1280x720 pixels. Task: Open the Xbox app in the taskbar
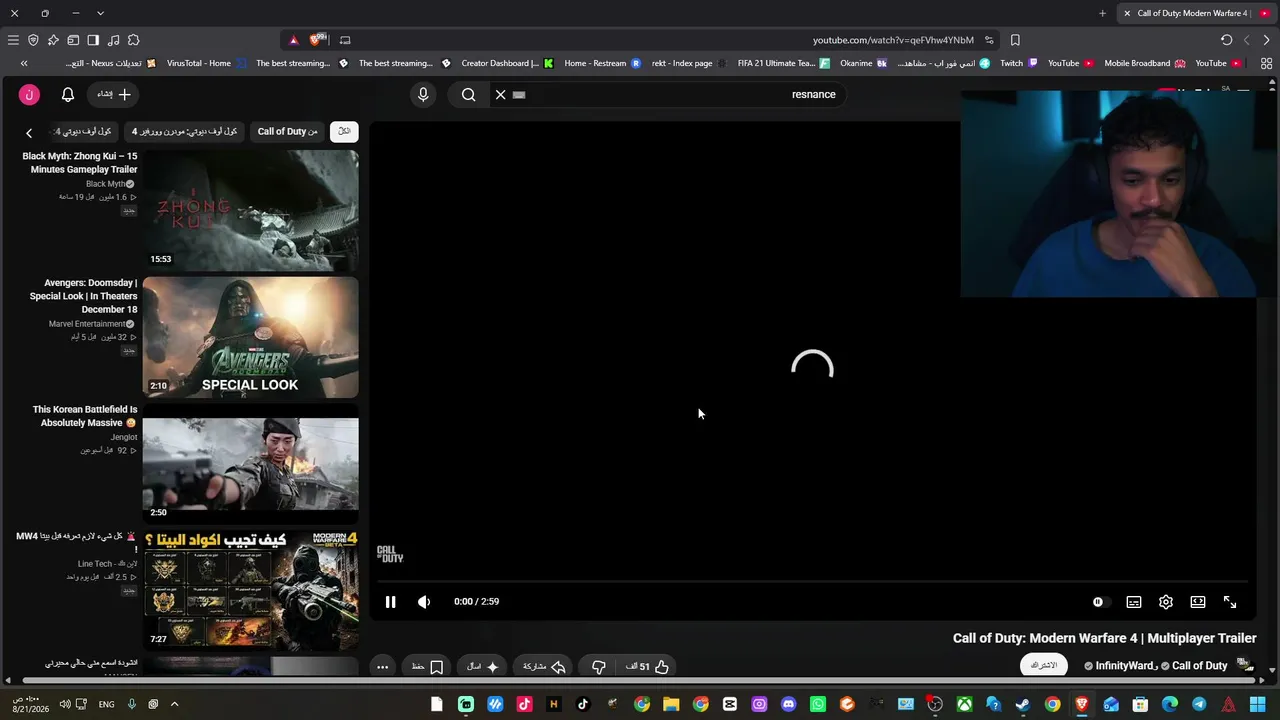coord(964,704)
